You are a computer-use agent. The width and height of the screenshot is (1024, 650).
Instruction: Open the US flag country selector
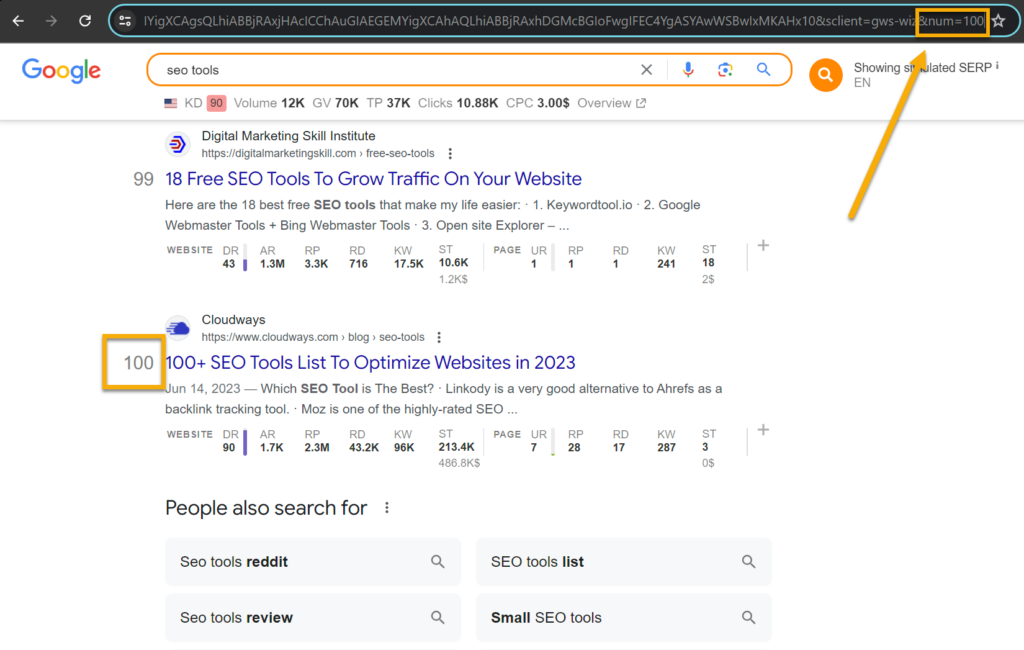click(x=170, y=102)
